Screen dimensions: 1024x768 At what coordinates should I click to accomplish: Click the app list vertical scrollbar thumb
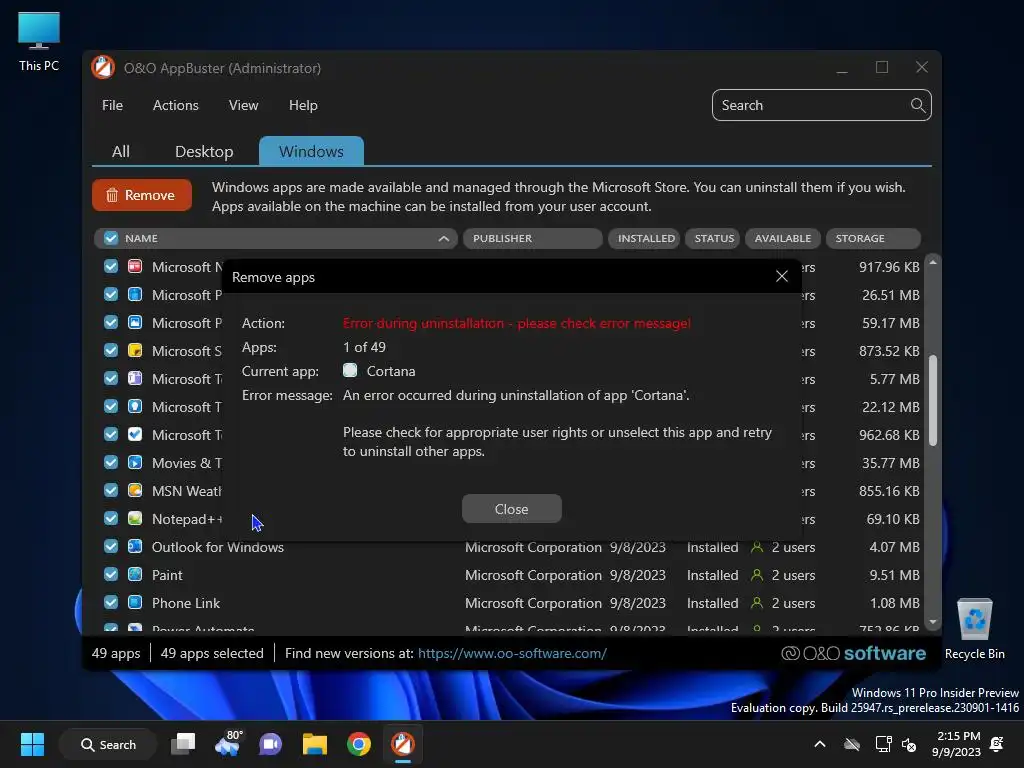[933, 400]
